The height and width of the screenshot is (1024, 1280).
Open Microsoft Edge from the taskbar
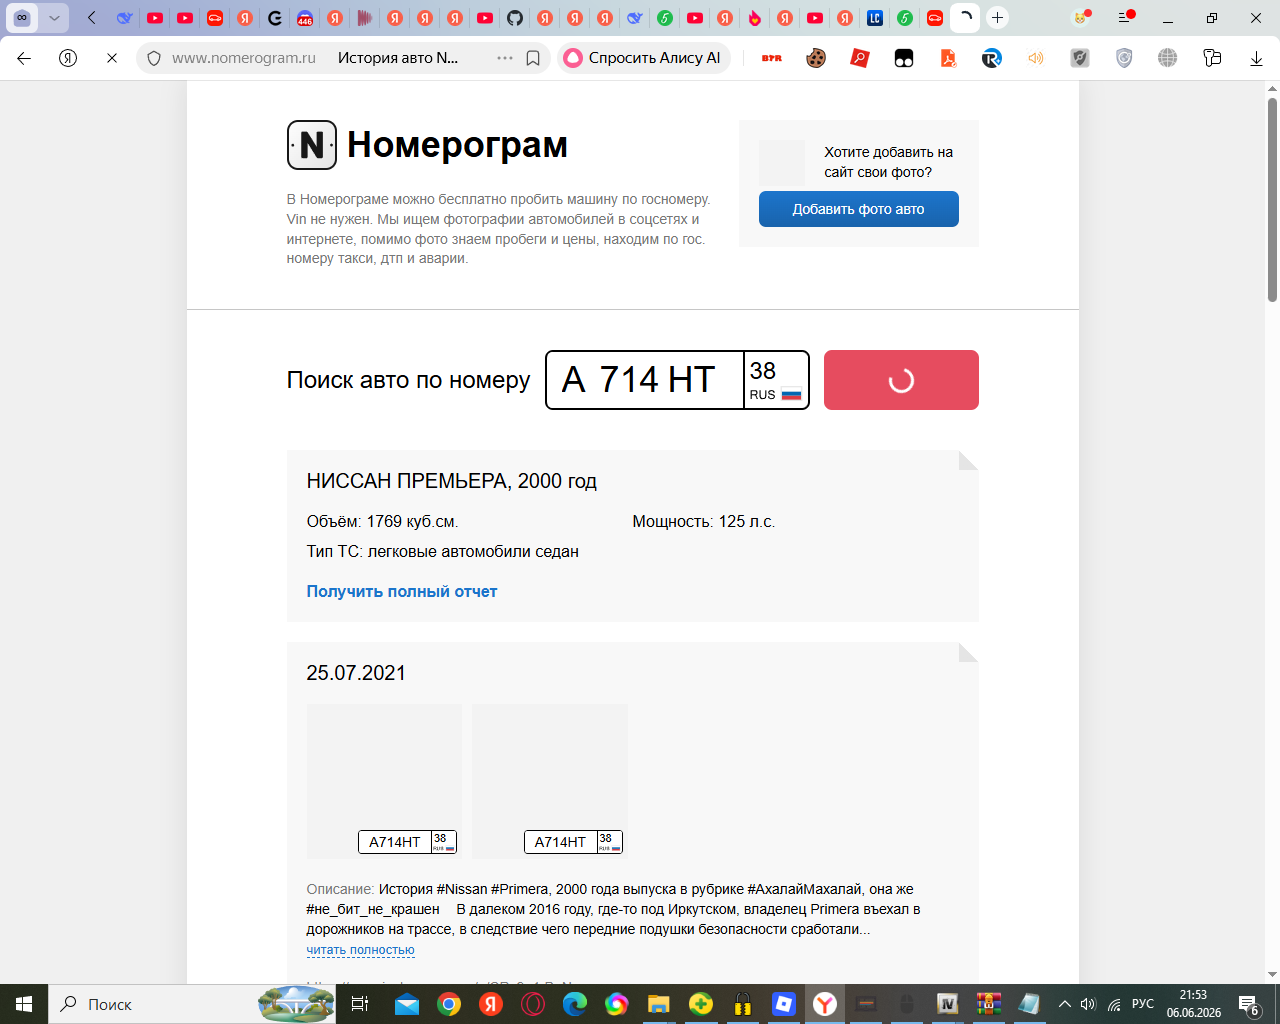pyautogui.click(x=575, y=1004)
